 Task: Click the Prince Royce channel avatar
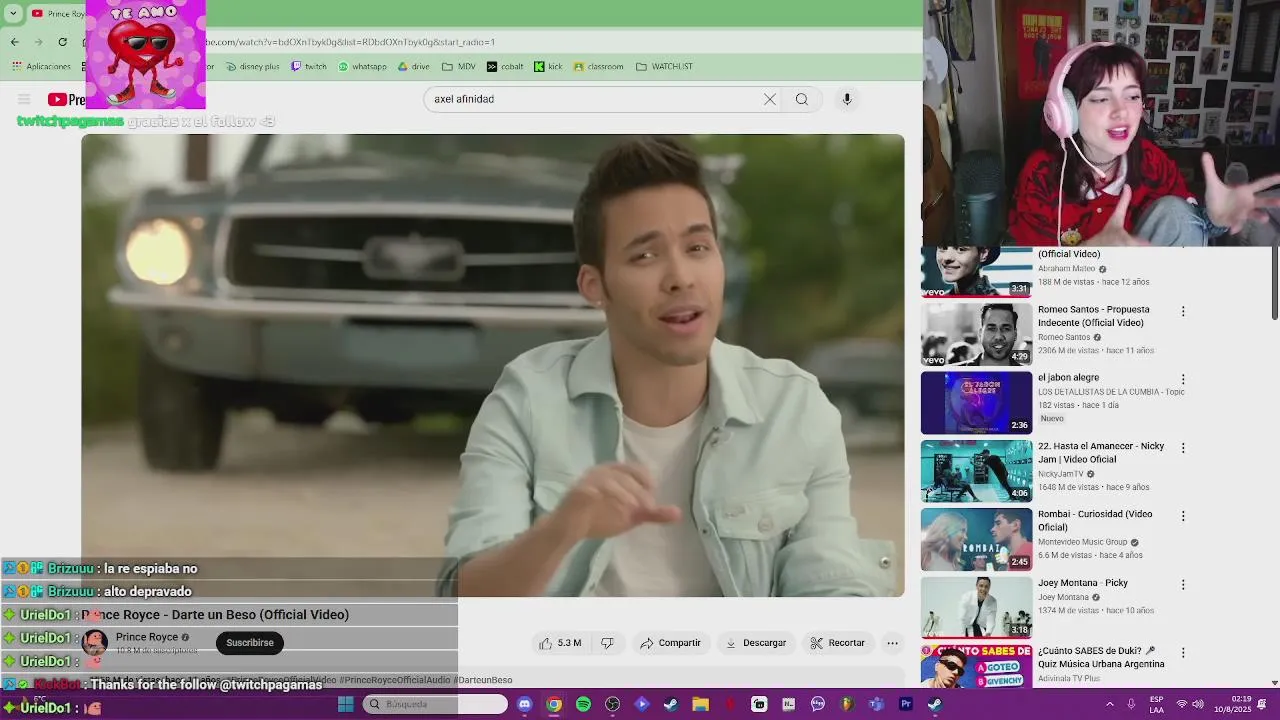point(95,643)
